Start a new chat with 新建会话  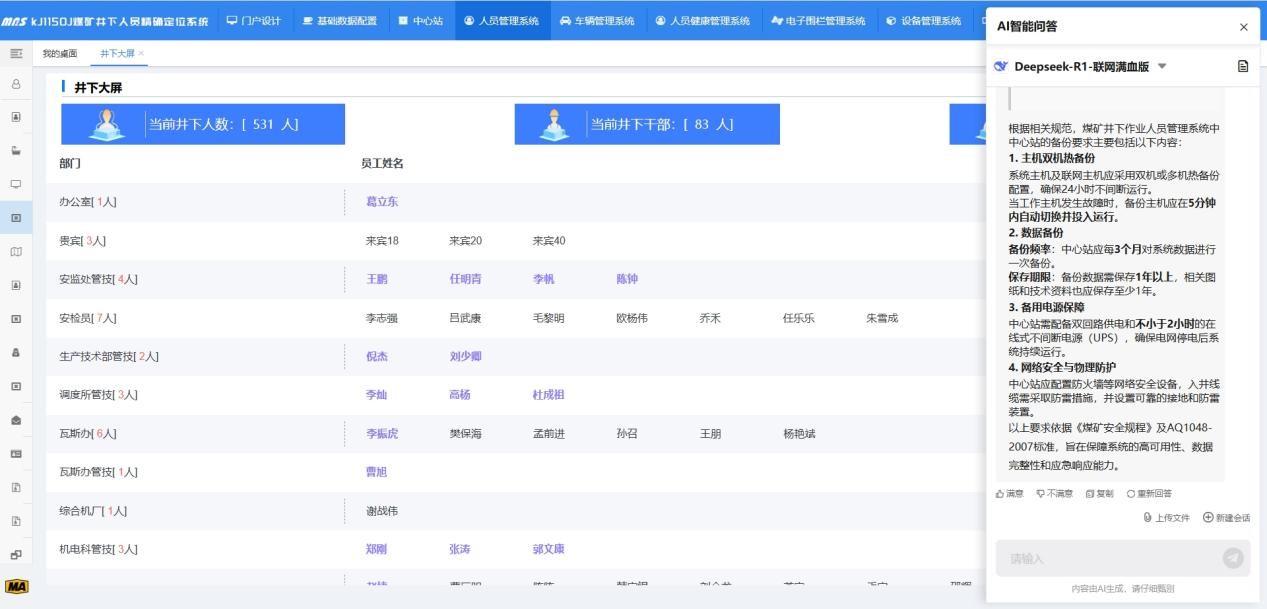[x=1226, y=517]
